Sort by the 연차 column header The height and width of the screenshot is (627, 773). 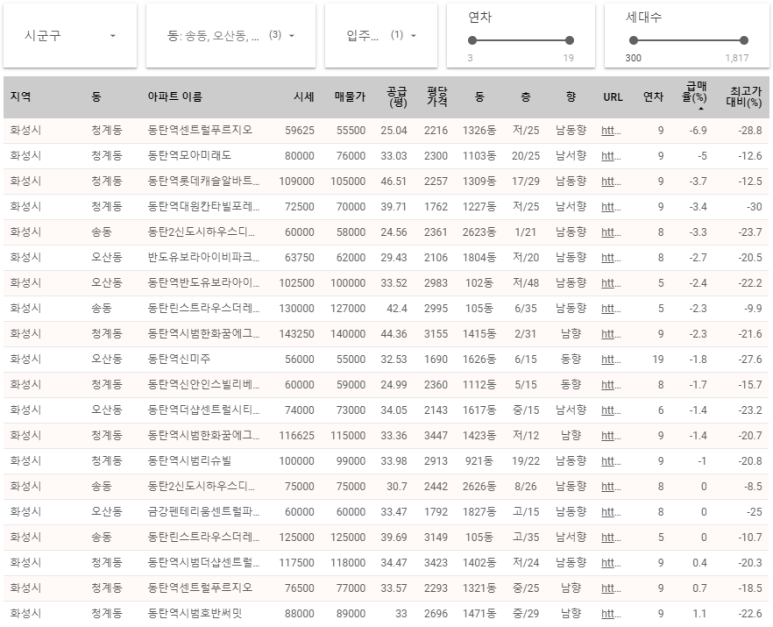click(x=653, y=97)
